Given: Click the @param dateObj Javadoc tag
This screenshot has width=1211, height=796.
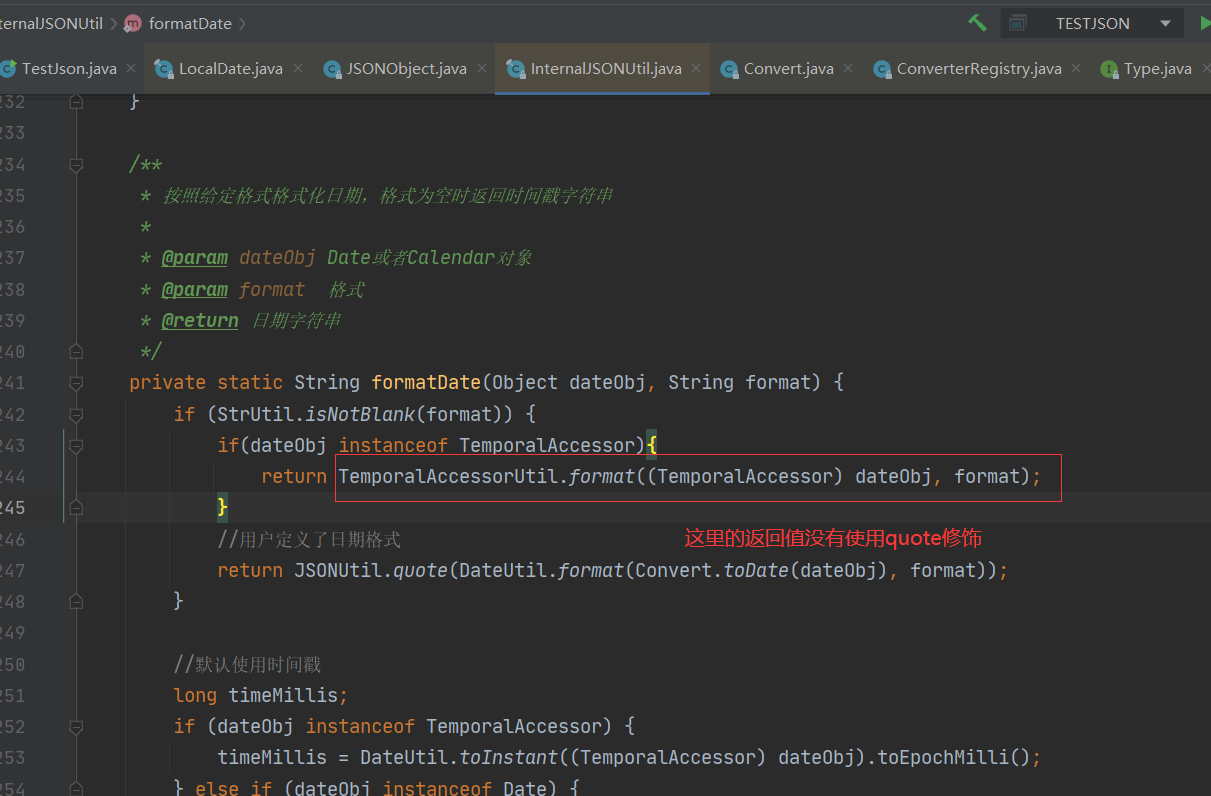Looking at the screenshot, I should tap(195, 258).
